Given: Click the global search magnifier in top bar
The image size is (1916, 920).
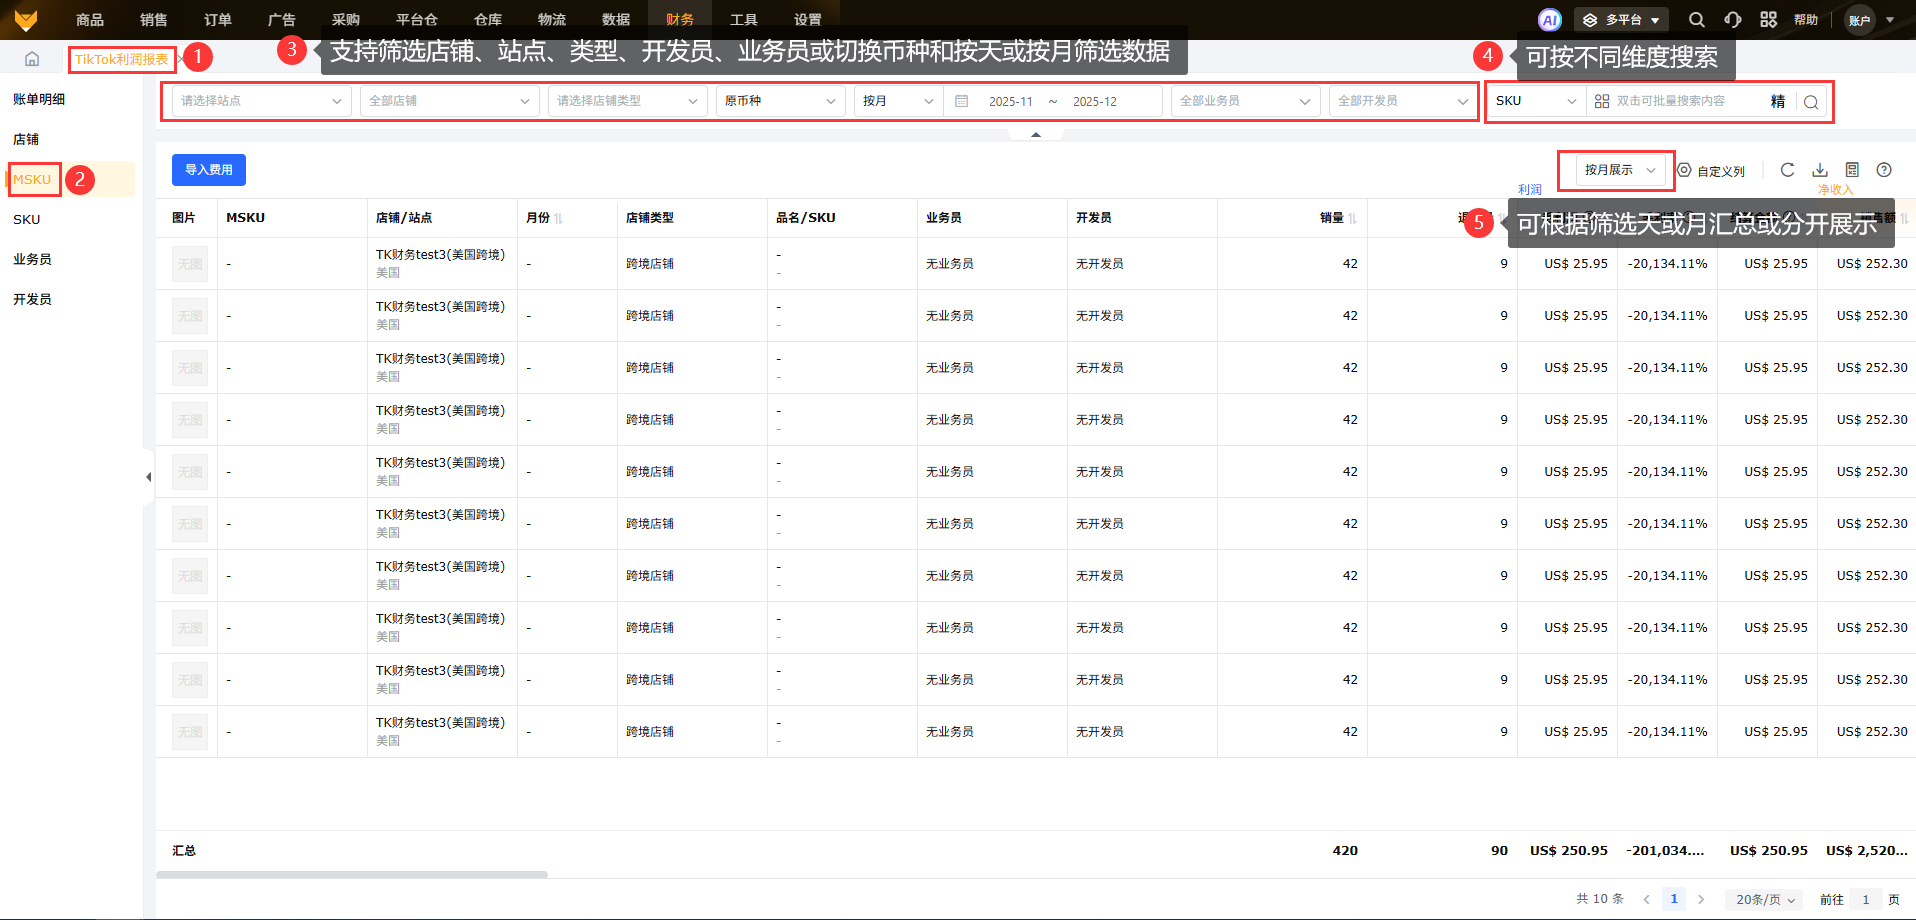Looking at the screenshot, I should click(x=1696, y=20).
